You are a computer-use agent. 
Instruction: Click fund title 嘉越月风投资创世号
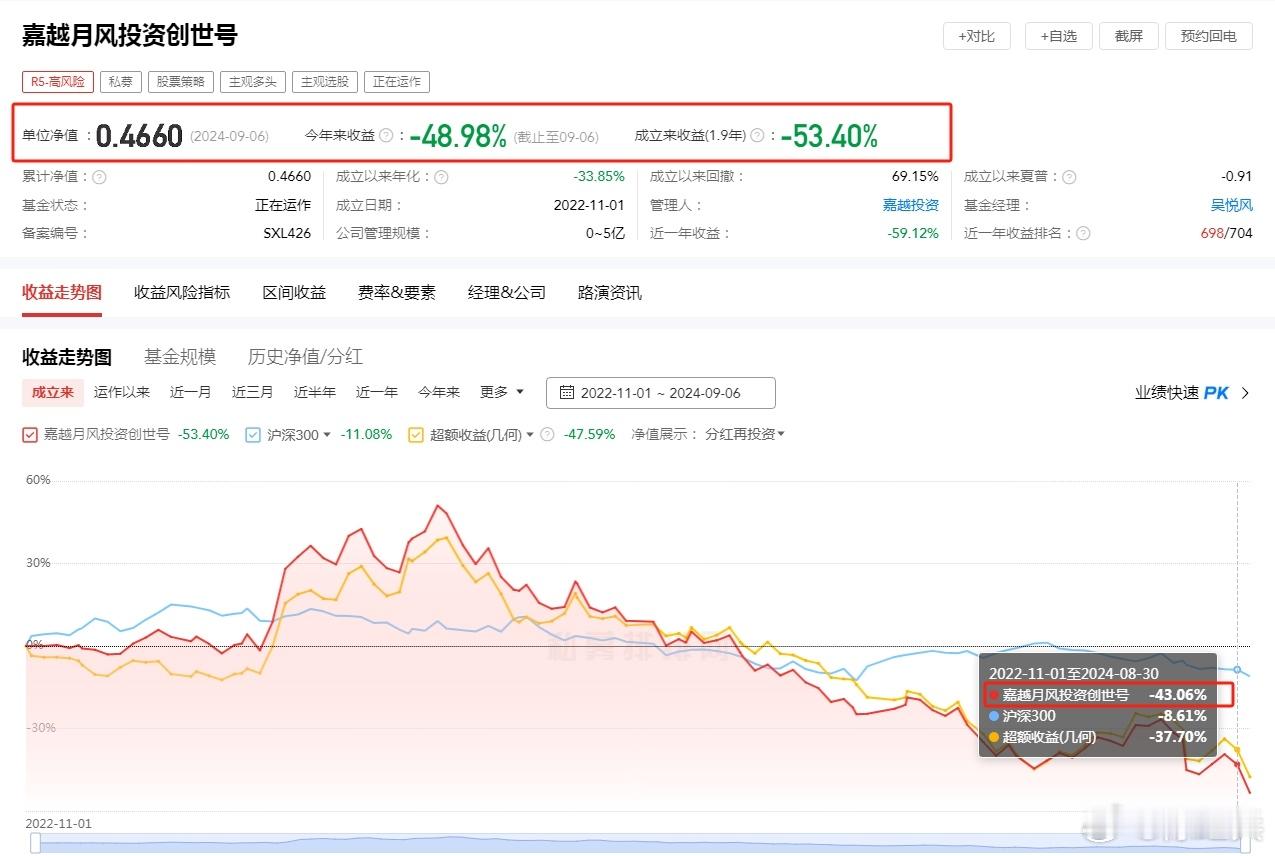click(130, 36)
